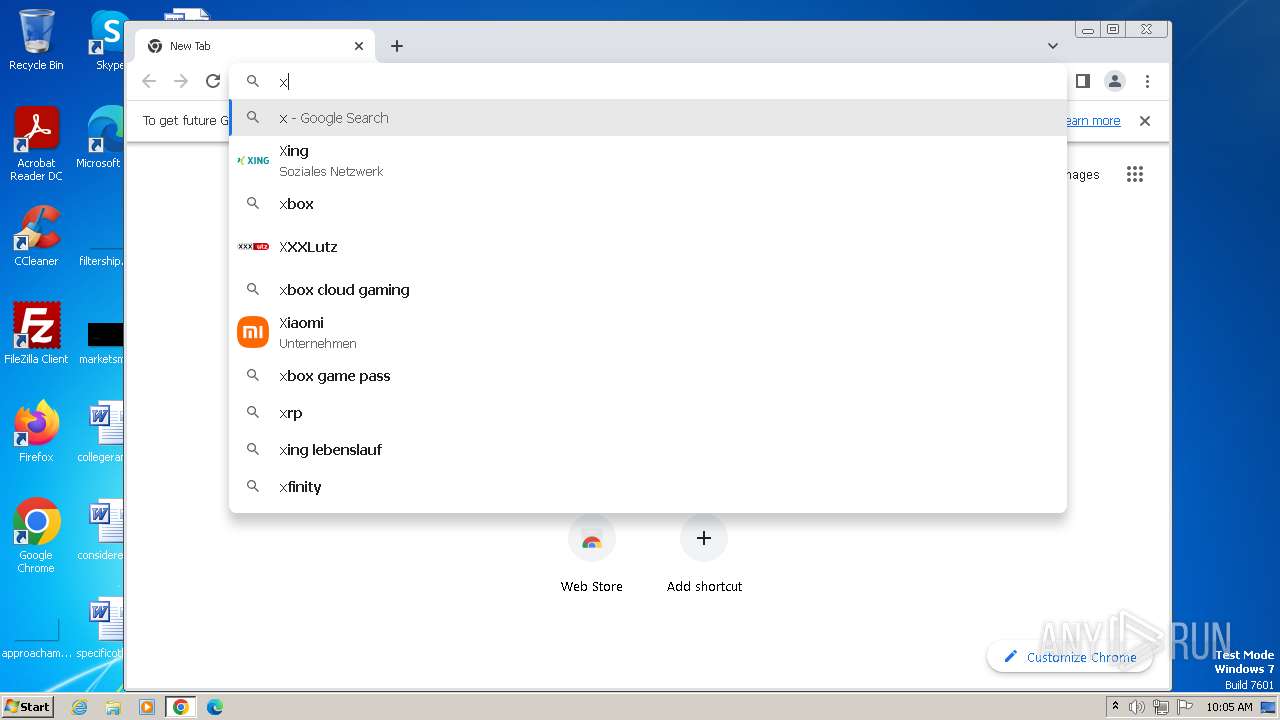Open the Recycle Bin desktop icon

point(36,40)
